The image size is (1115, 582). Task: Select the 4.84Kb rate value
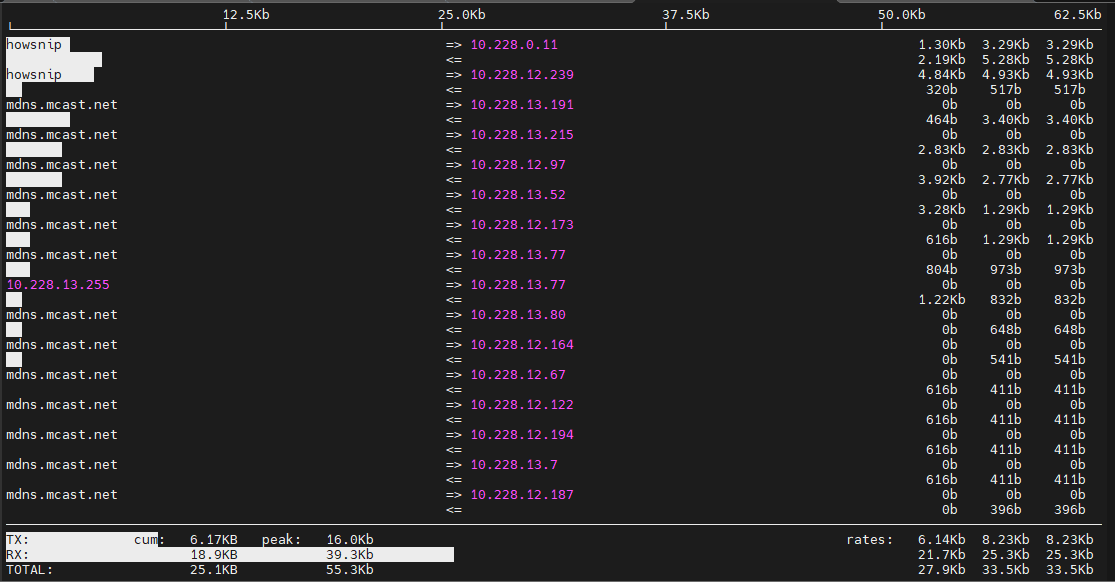[x=941, y=75]
